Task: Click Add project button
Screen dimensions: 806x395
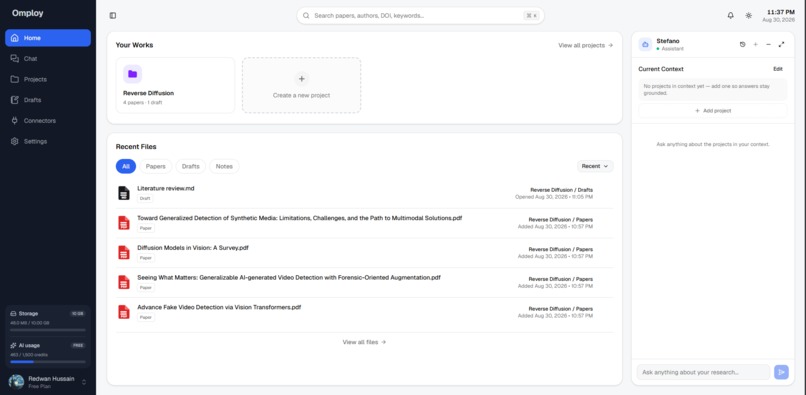Action: [x=712, y=111]
